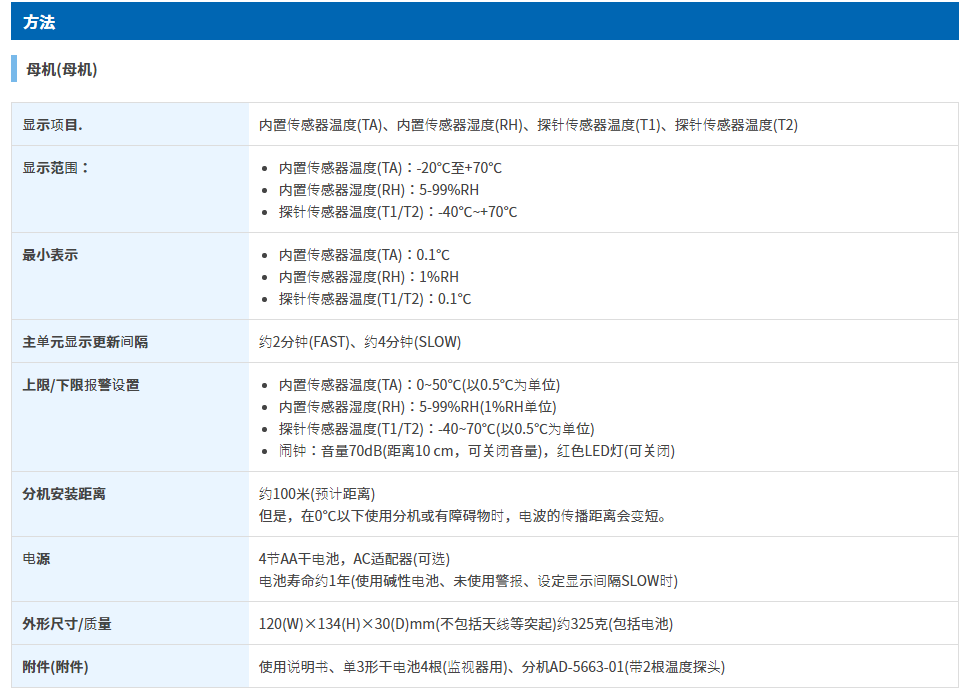Select the 母机(母机) subsection heading

click(x=61, y=70)
